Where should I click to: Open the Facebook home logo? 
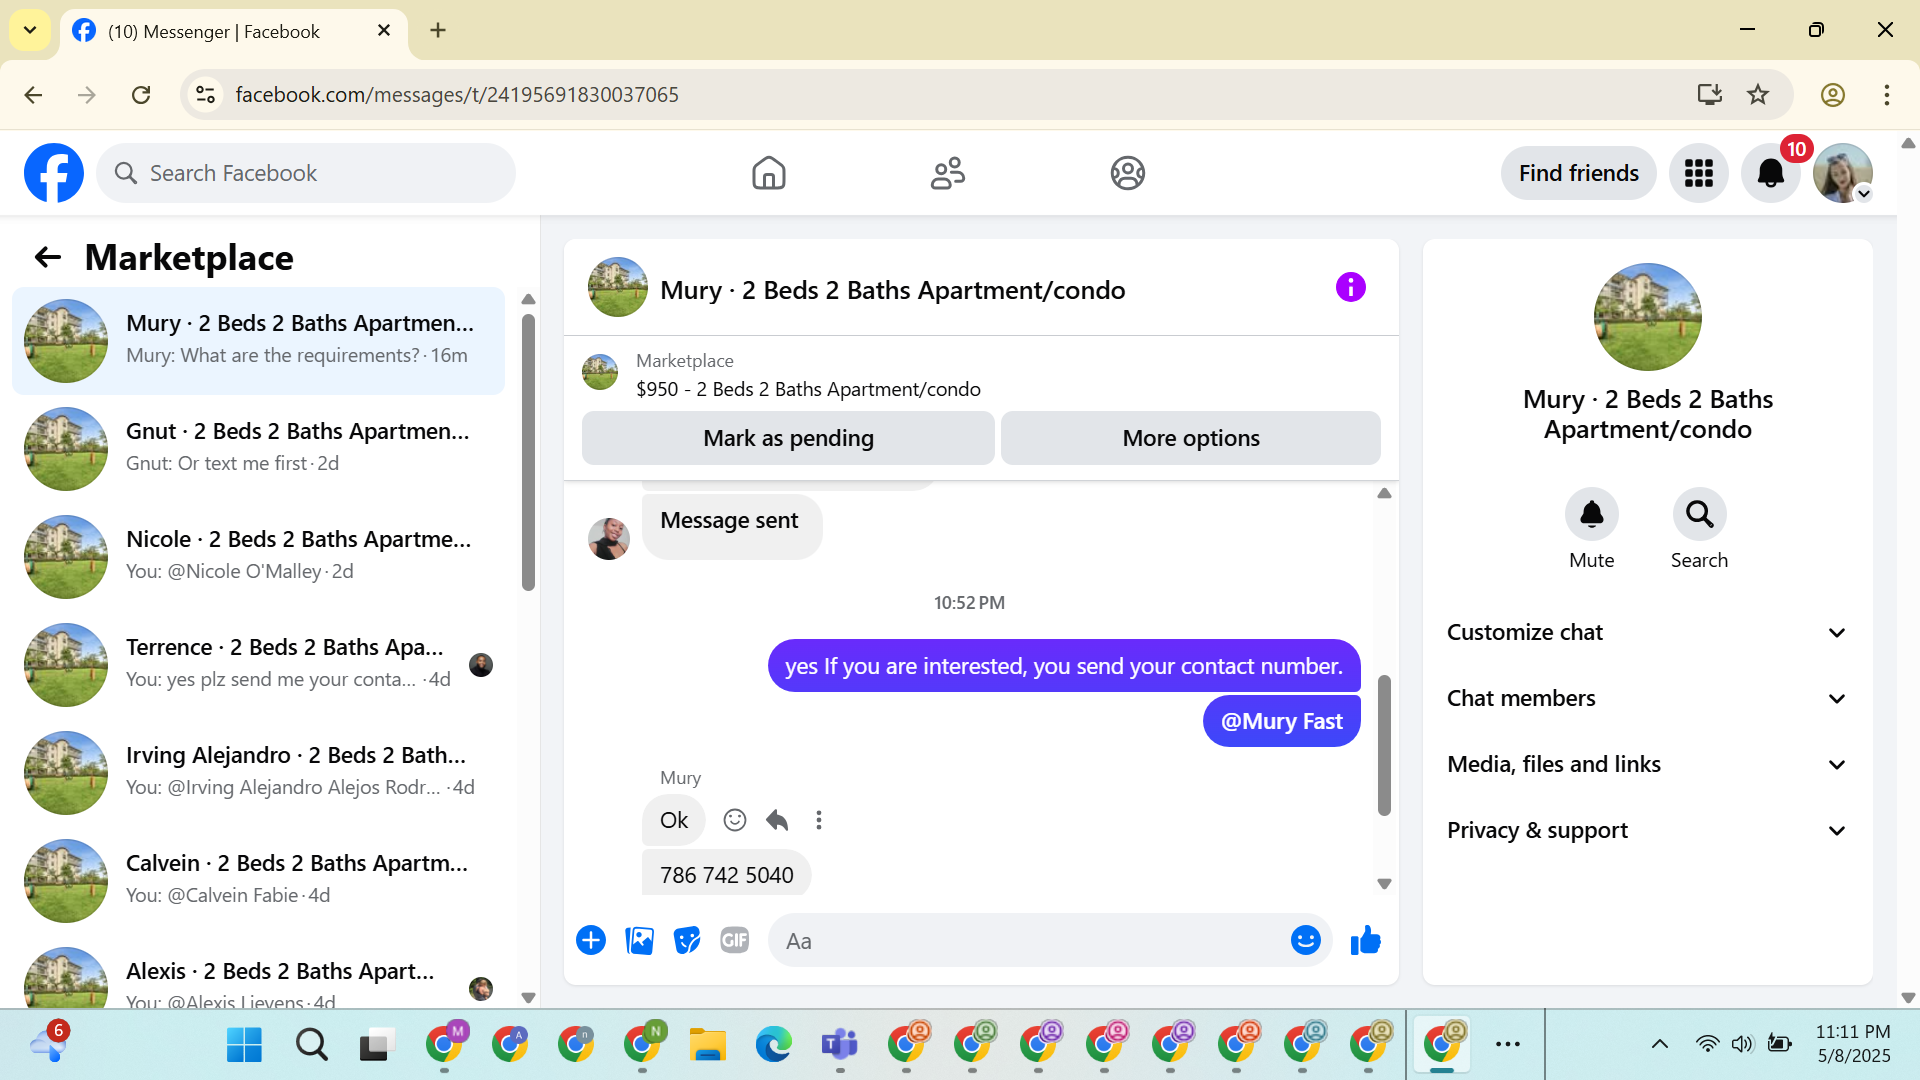coord(54,173)
